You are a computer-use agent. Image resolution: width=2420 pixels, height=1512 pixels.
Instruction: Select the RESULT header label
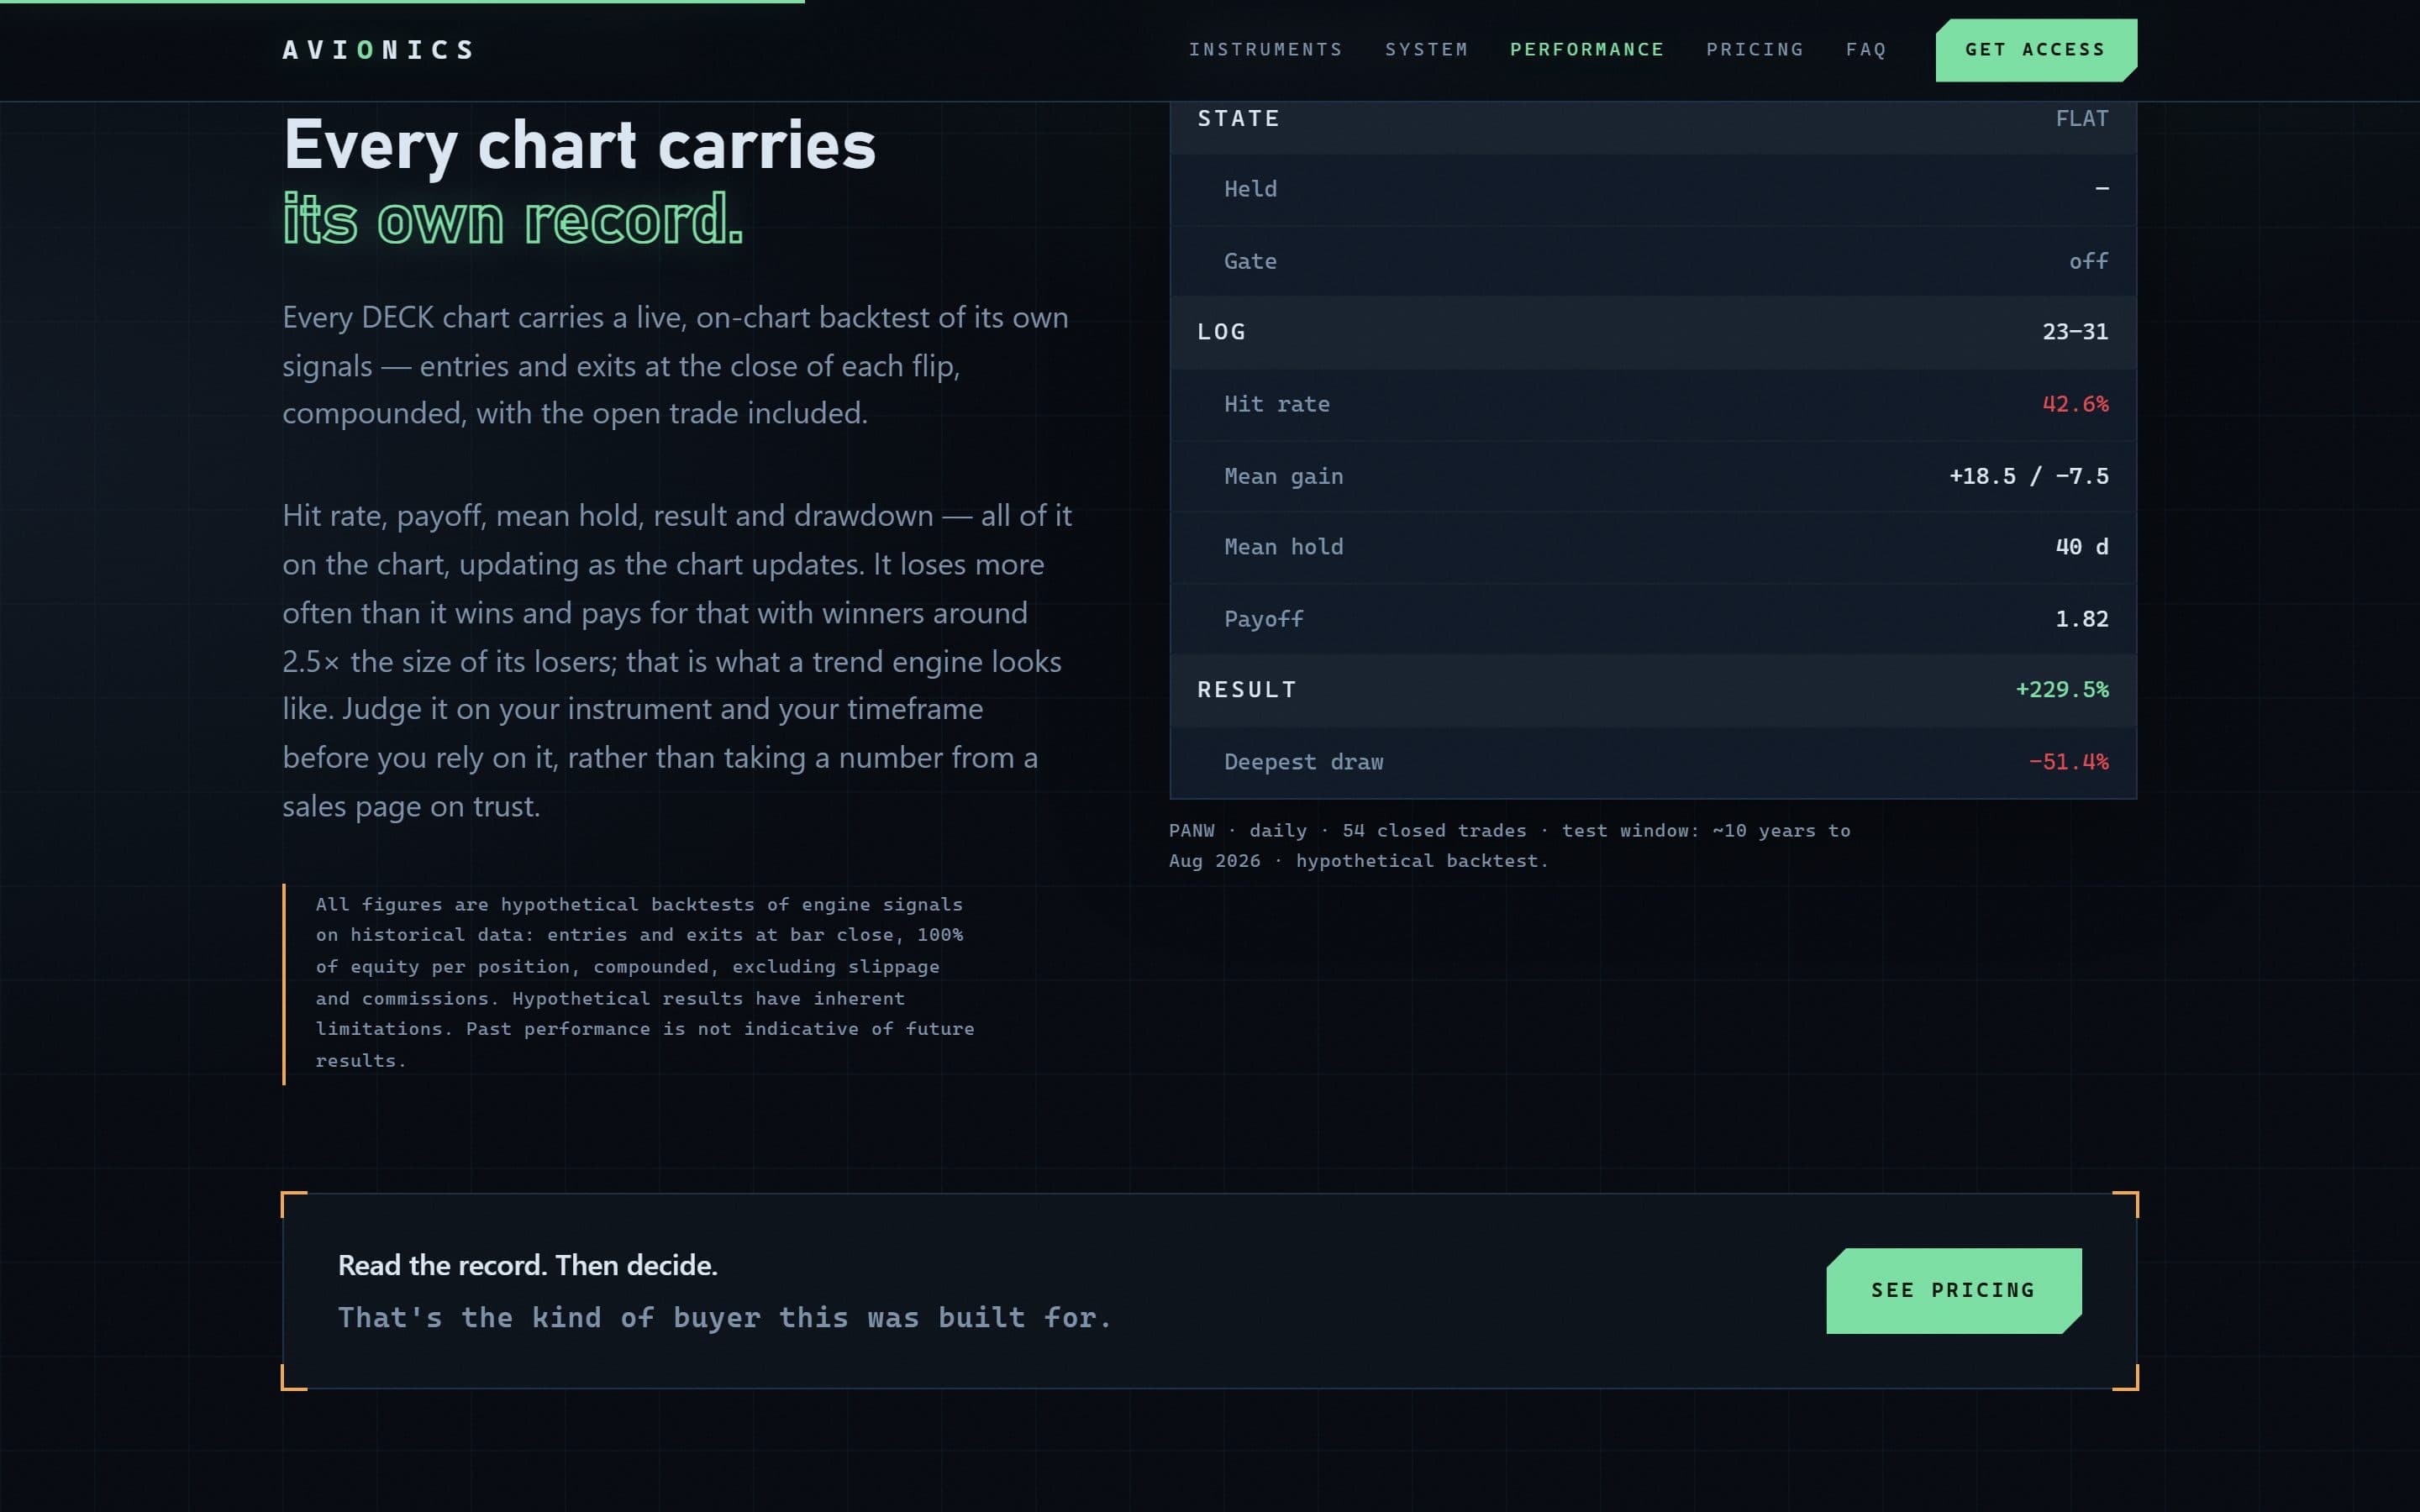coord(1246,690)
